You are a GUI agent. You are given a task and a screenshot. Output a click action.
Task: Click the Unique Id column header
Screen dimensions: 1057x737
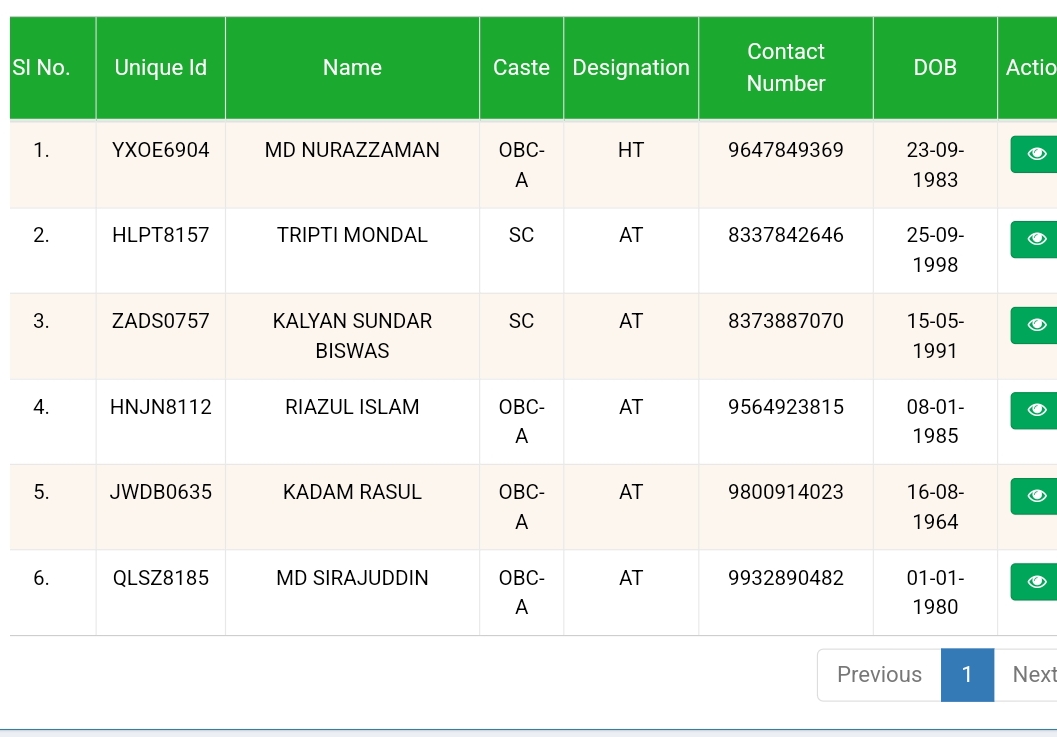click(160, 68)
